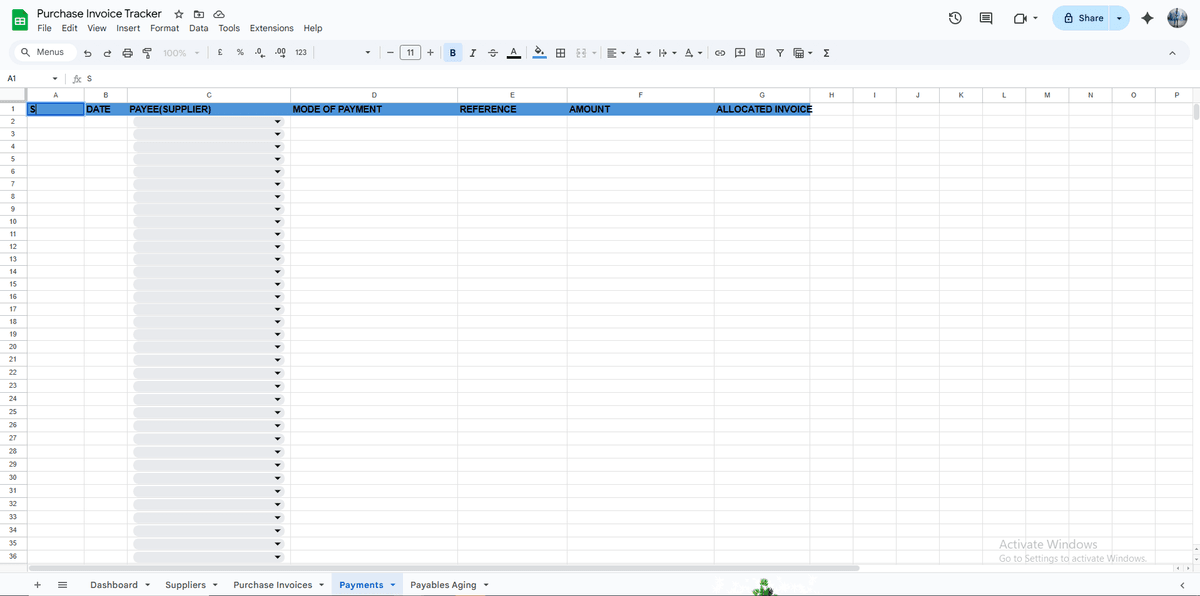Open the fill color picker
The image size is (1200, 596).
[x=540, y=53]
